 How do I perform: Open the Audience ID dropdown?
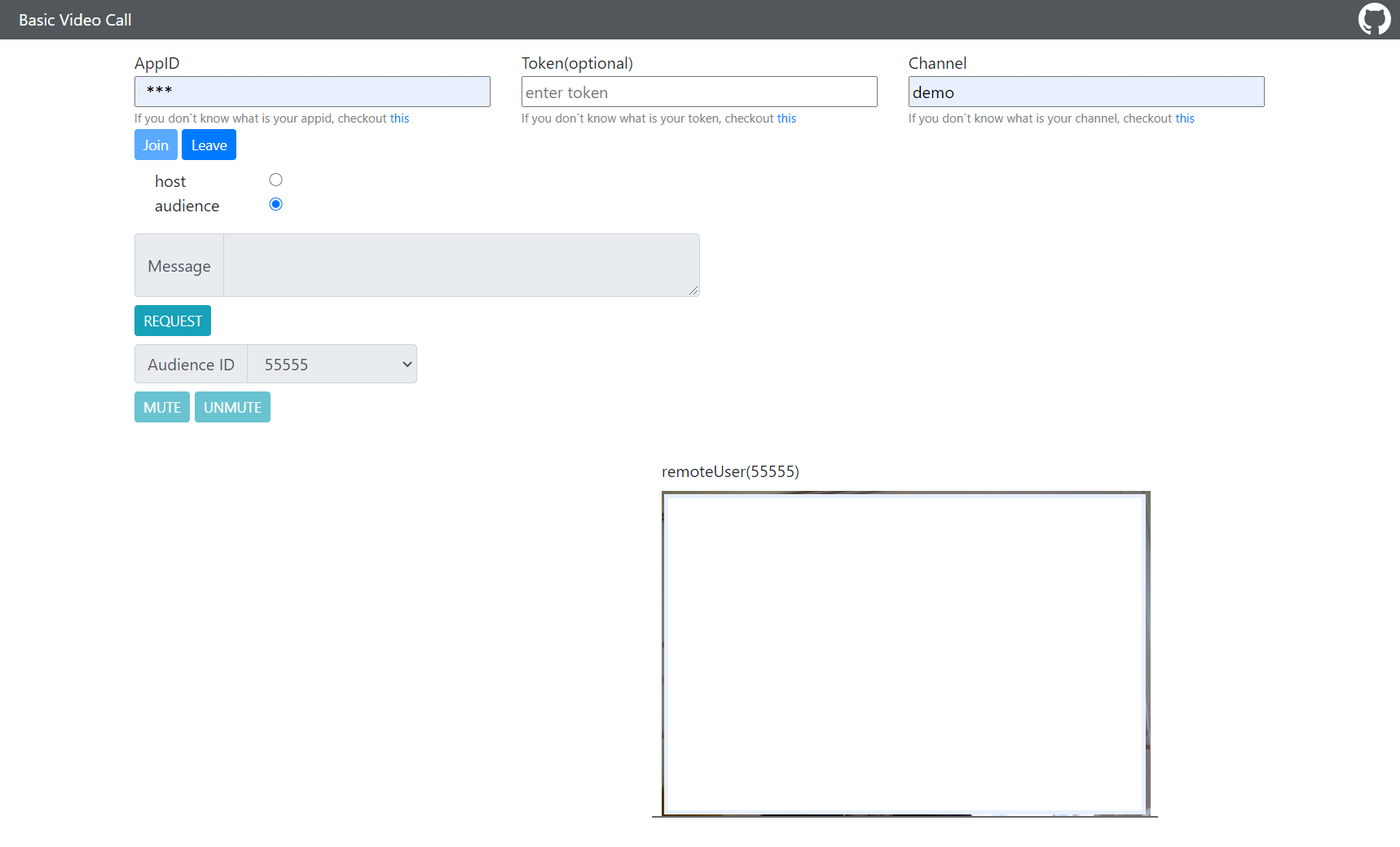(332, 364)
